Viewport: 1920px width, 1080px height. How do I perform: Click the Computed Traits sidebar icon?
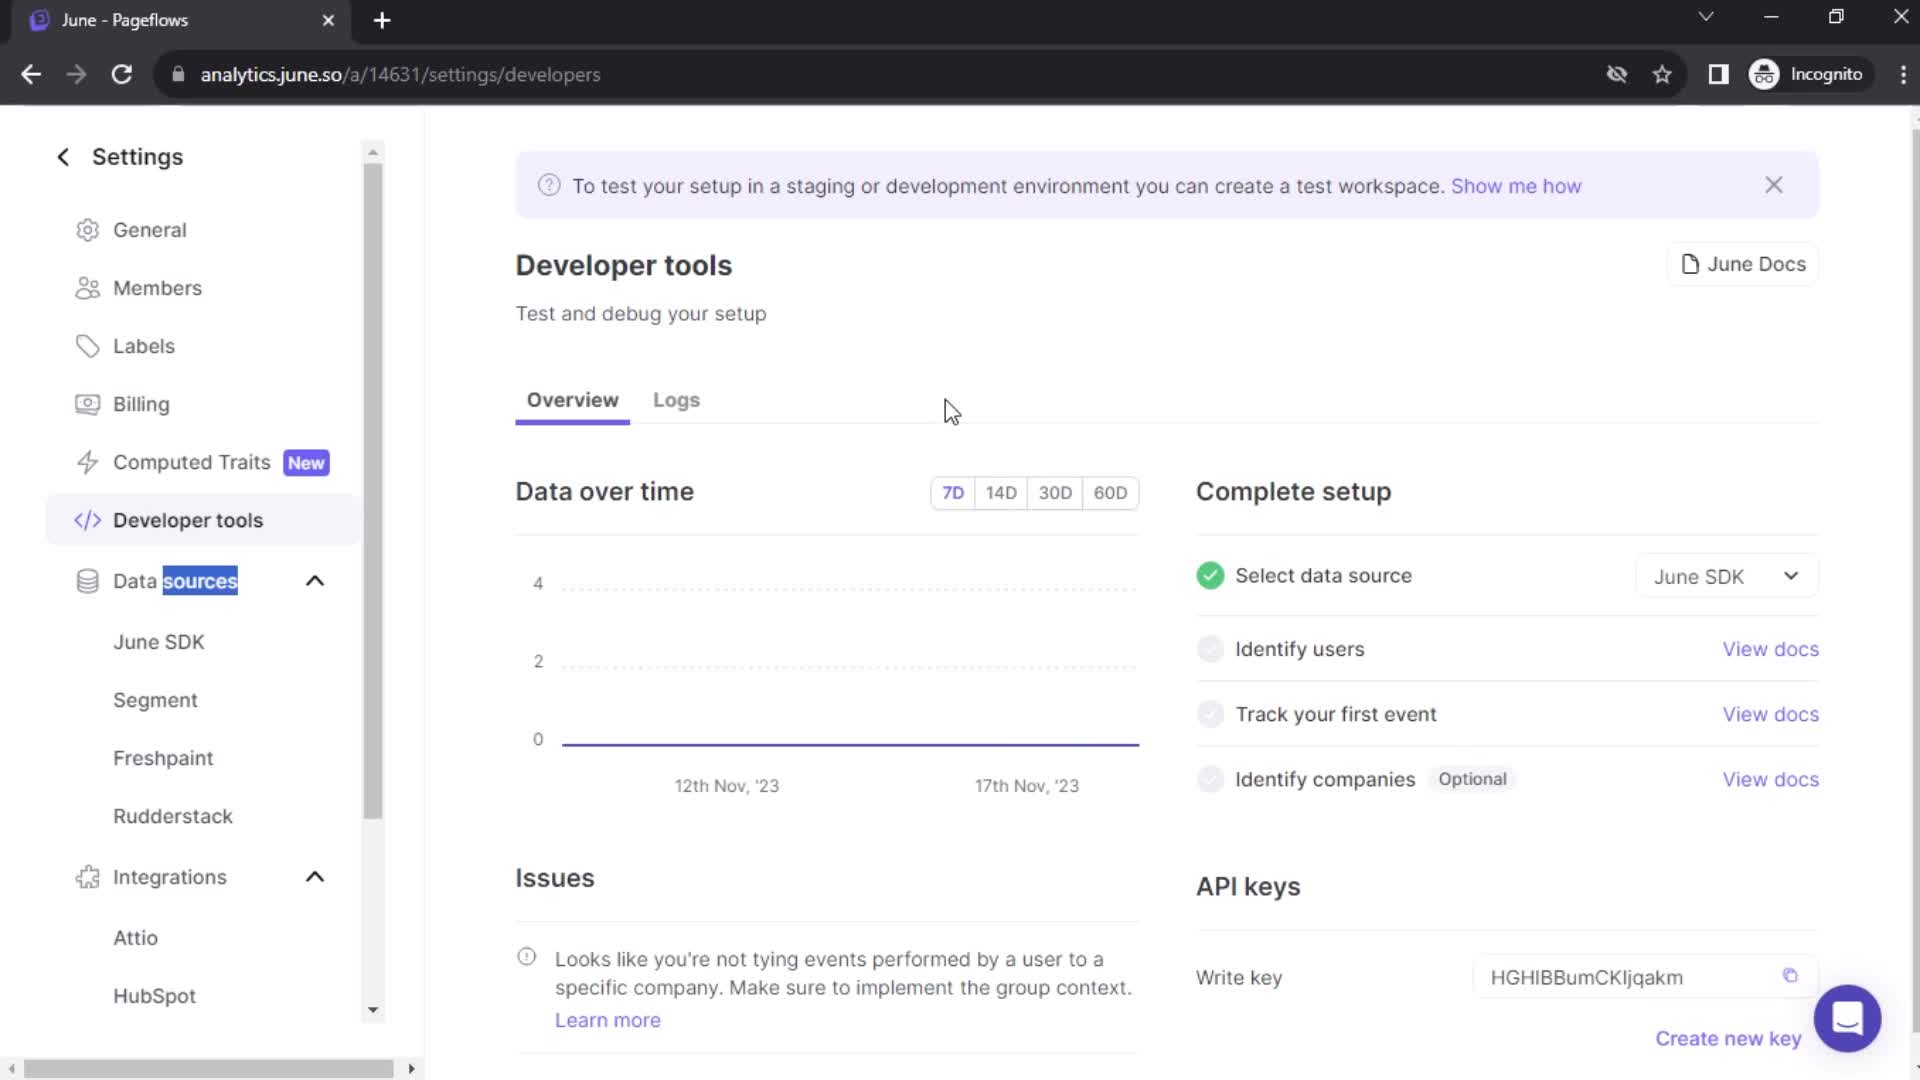(88, 462)
